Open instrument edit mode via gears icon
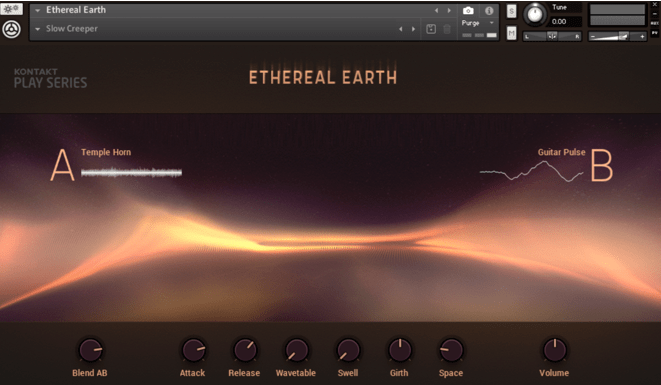 coord(11,9)
